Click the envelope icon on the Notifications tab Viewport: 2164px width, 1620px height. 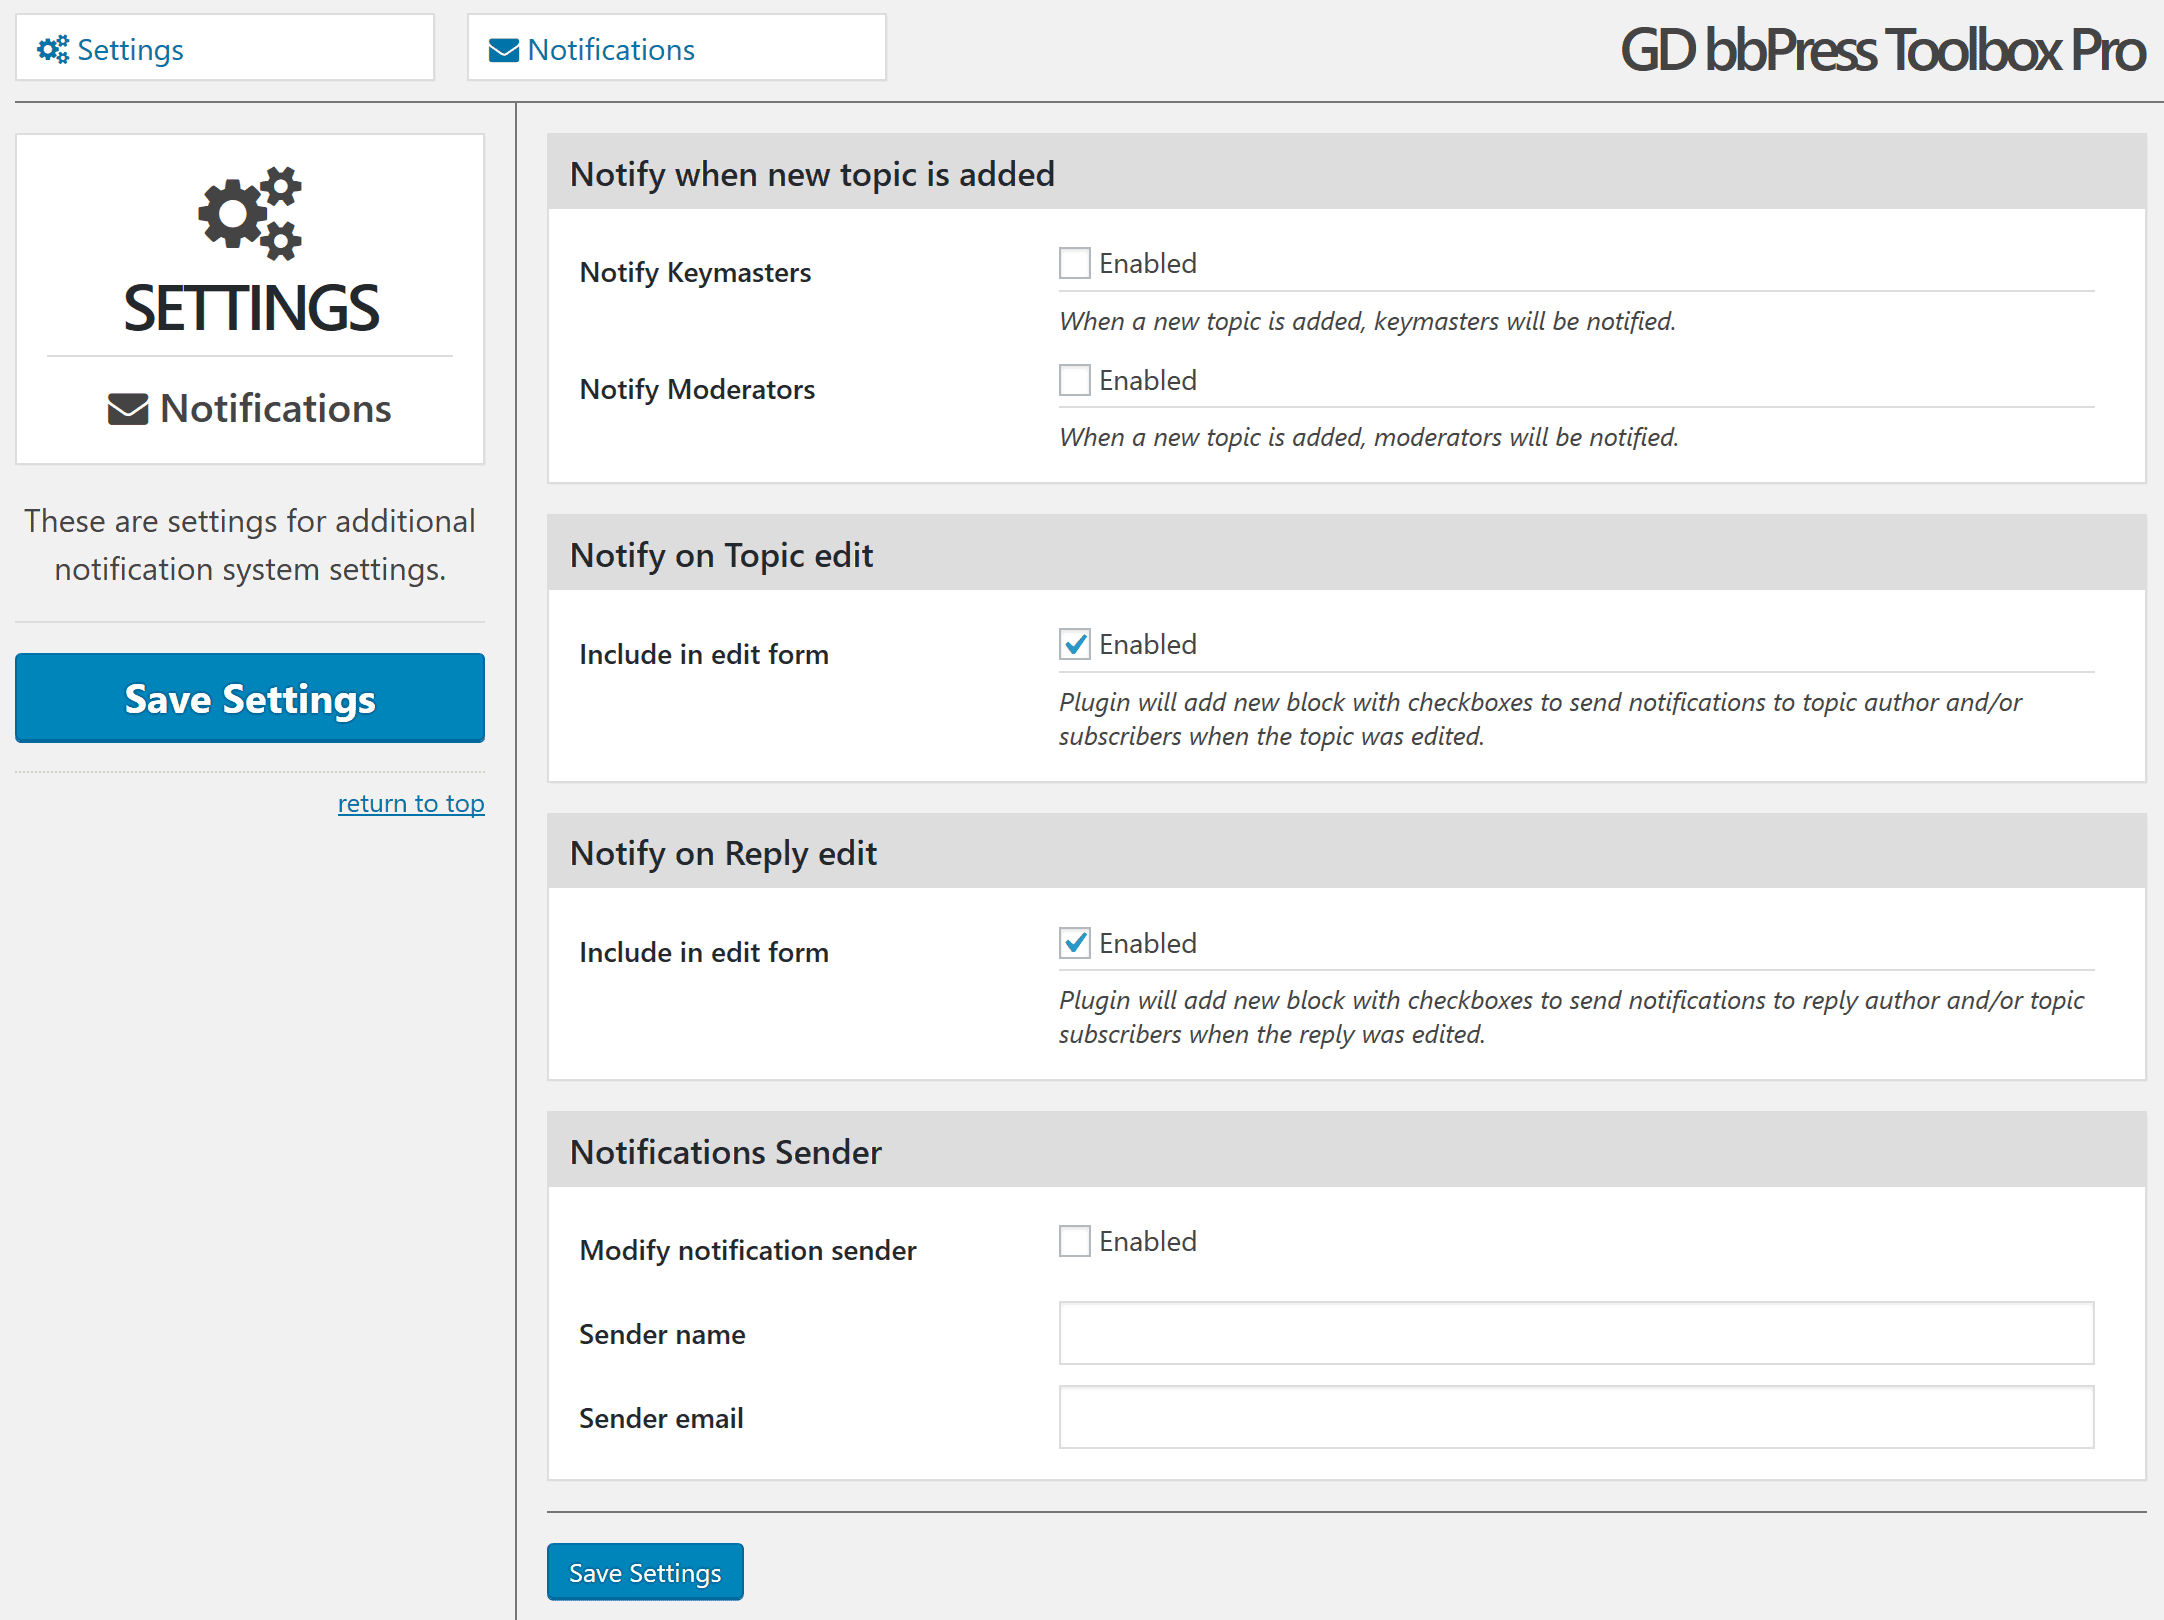point(503,50)
